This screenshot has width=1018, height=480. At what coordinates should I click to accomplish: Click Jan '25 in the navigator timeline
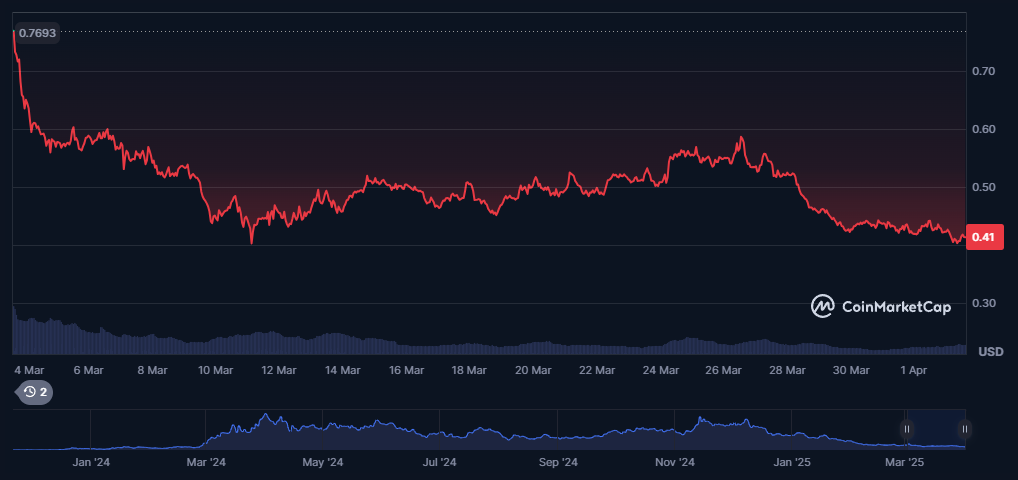pyautogui.click(x=793, y=462)
